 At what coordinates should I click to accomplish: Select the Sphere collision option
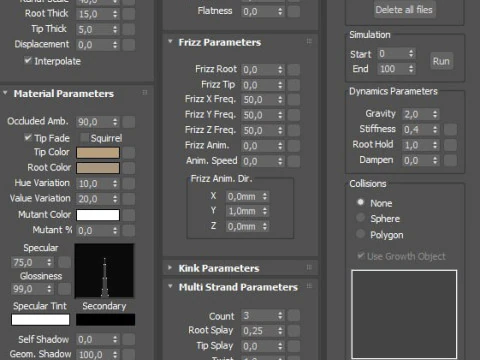[360, 218]
